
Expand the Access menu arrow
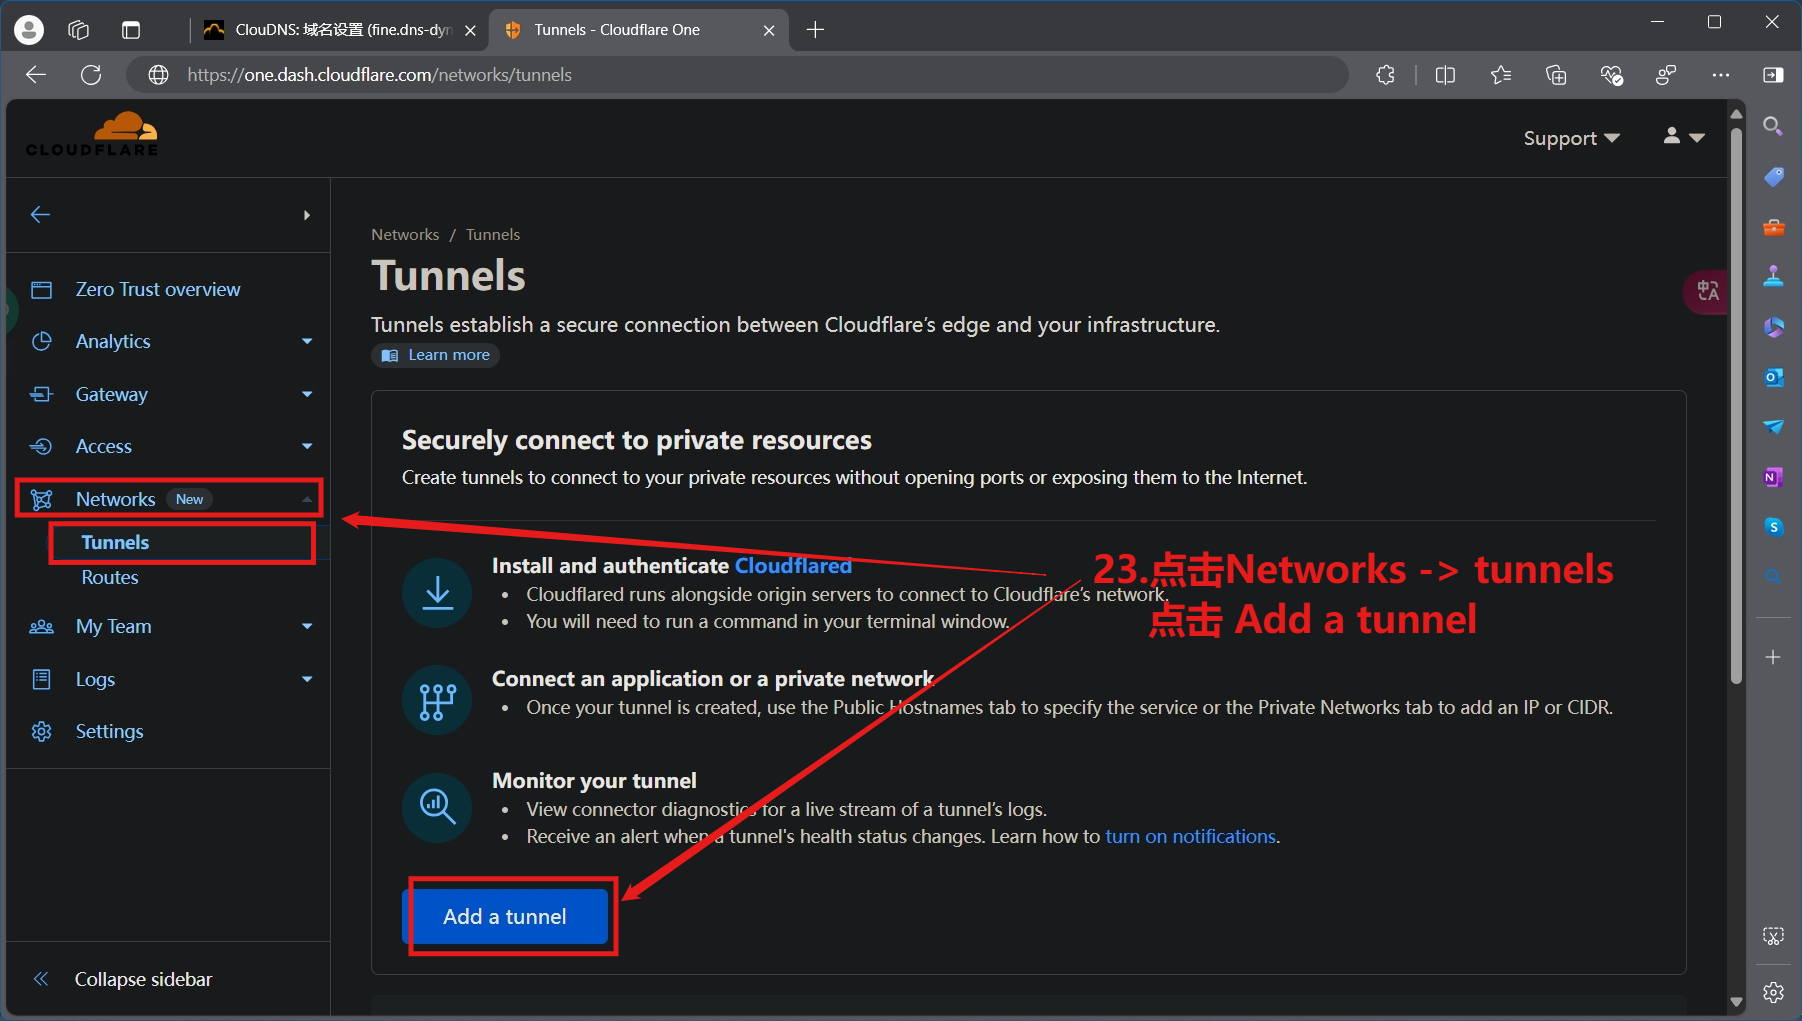[x=307, y=446]
